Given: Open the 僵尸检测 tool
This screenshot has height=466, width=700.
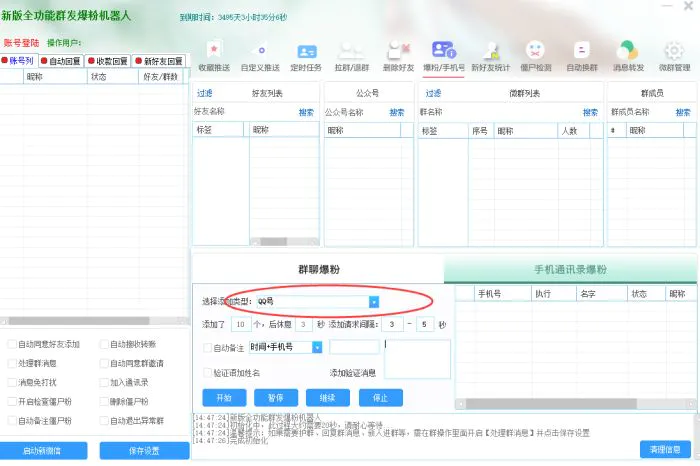Looking at the screenshot, I should click(x=536, y=56).
